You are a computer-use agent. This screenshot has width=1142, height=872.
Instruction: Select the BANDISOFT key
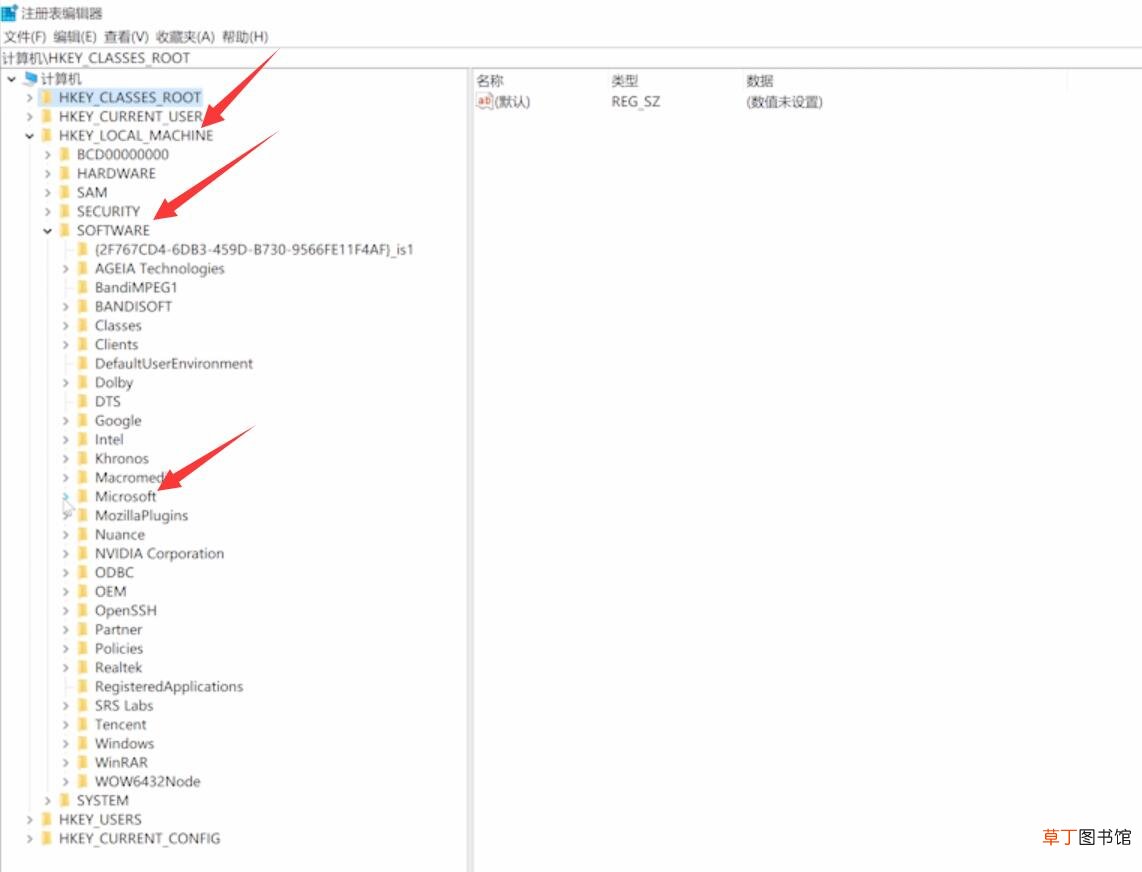[x=133, y=307]
